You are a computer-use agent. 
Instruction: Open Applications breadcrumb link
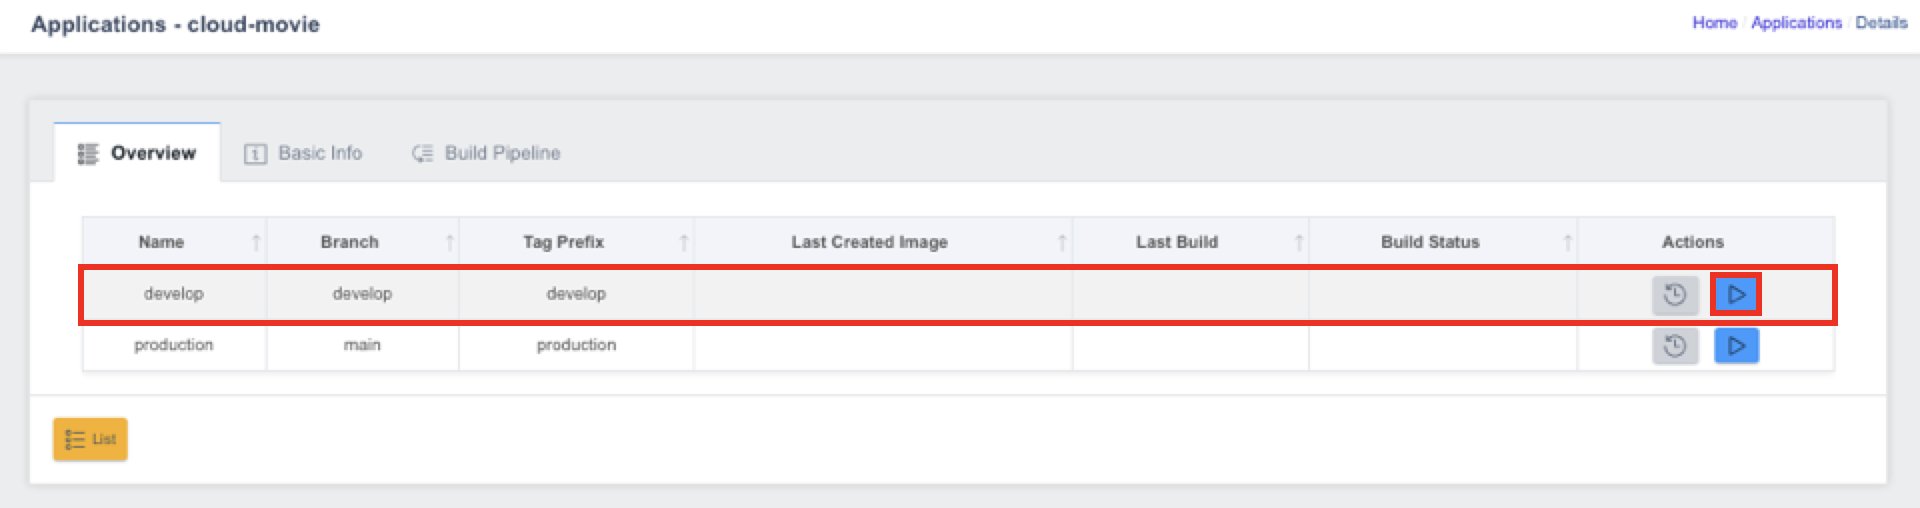tap(1796, 22)
